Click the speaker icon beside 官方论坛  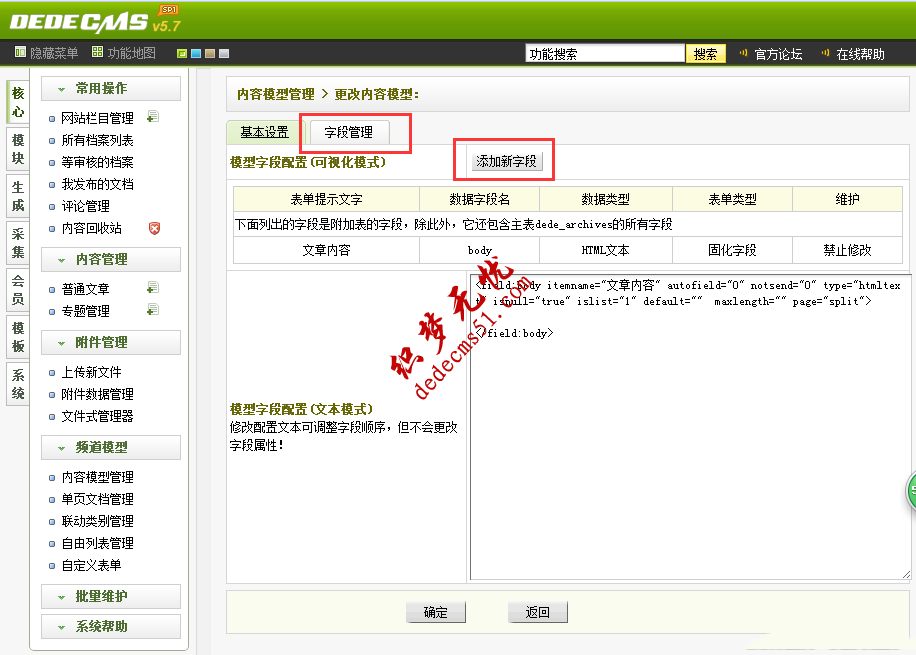point(742,53)
